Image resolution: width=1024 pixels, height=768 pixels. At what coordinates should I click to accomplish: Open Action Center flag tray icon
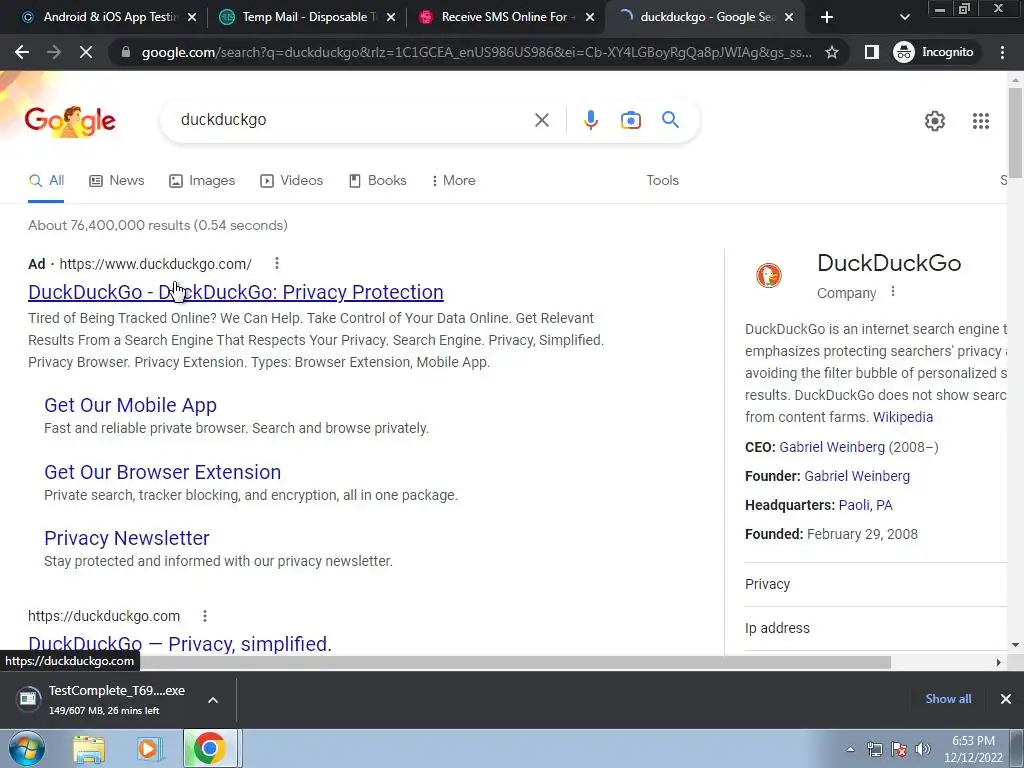pyautogui.click(x=899, y=749)
